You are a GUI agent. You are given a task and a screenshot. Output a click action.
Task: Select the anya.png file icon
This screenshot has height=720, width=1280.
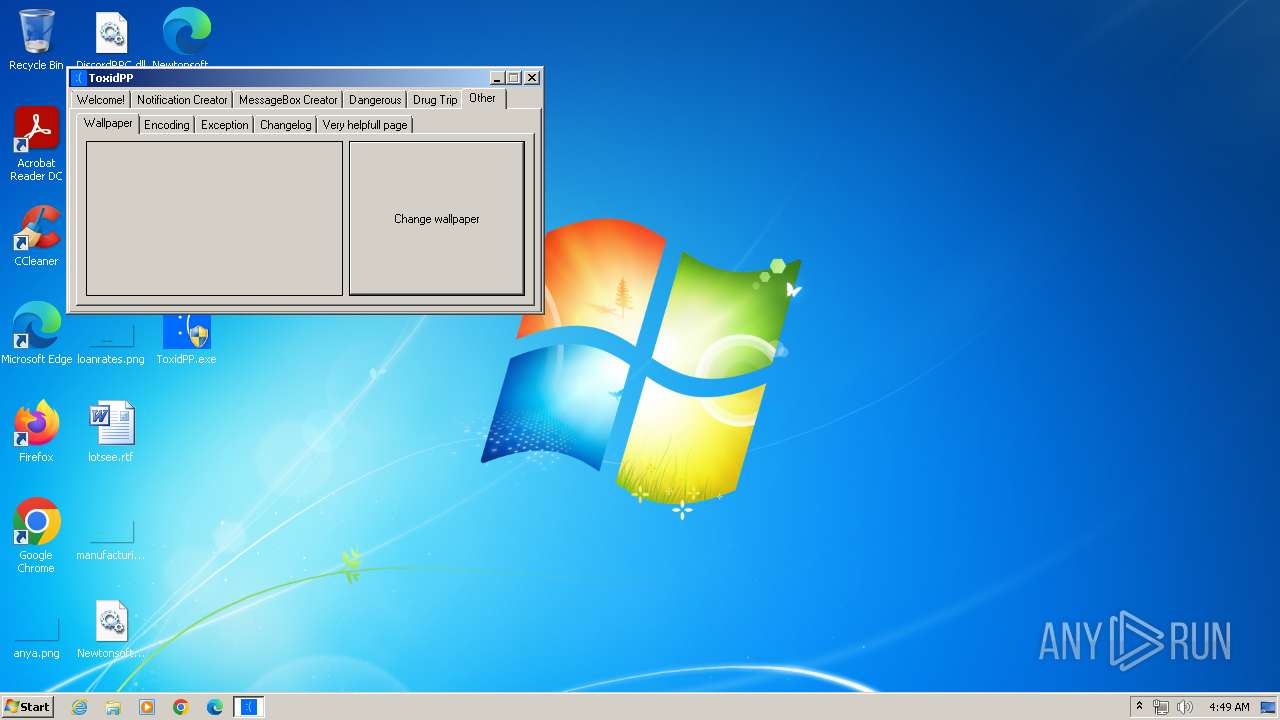point(36,640)
